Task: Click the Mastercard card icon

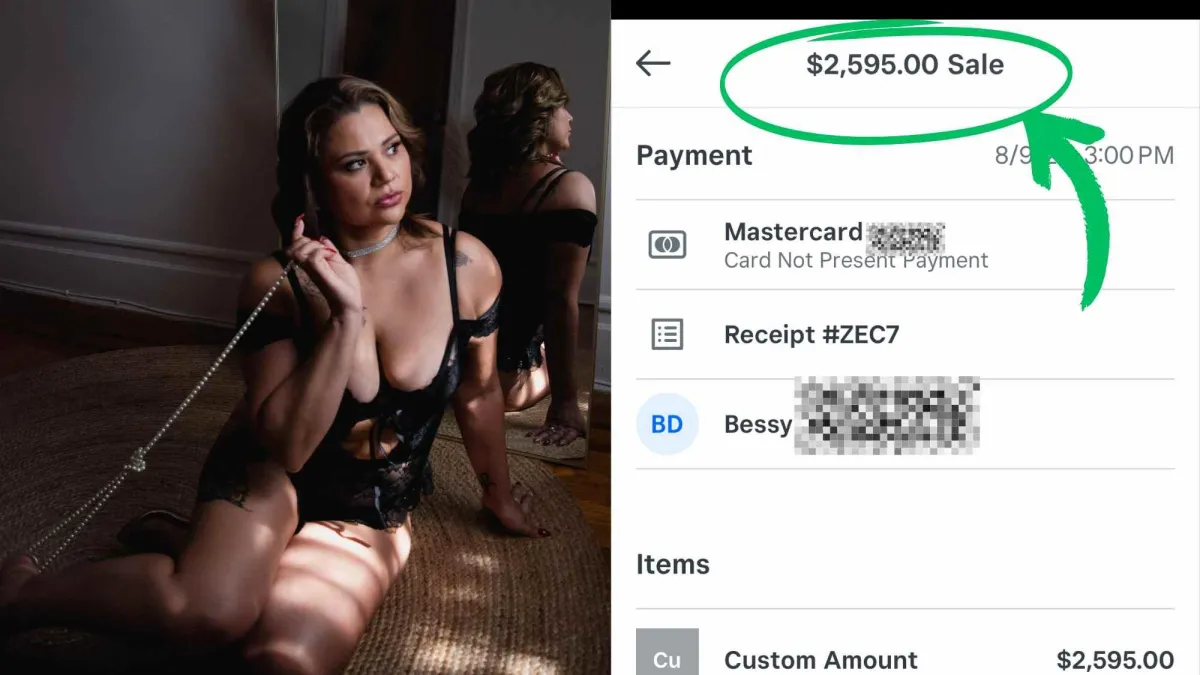Action: click(x=667, y=245)
